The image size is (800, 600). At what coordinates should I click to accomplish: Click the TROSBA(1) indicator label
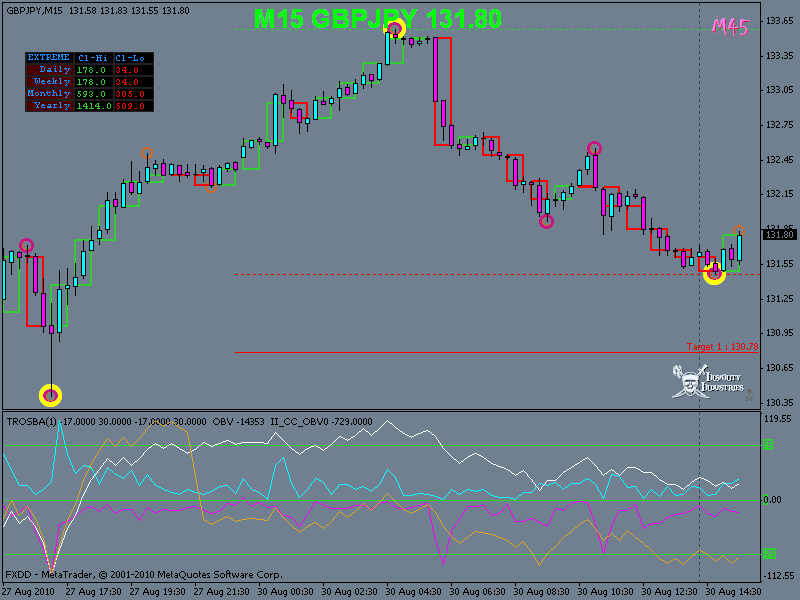click(31, 421)
